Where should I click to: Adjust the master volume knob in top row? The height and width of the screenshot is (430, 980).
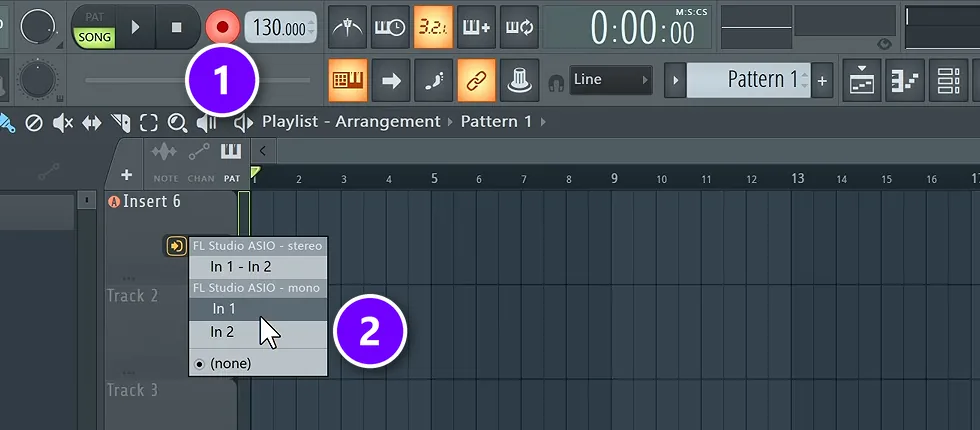click(x=38, y=27)
